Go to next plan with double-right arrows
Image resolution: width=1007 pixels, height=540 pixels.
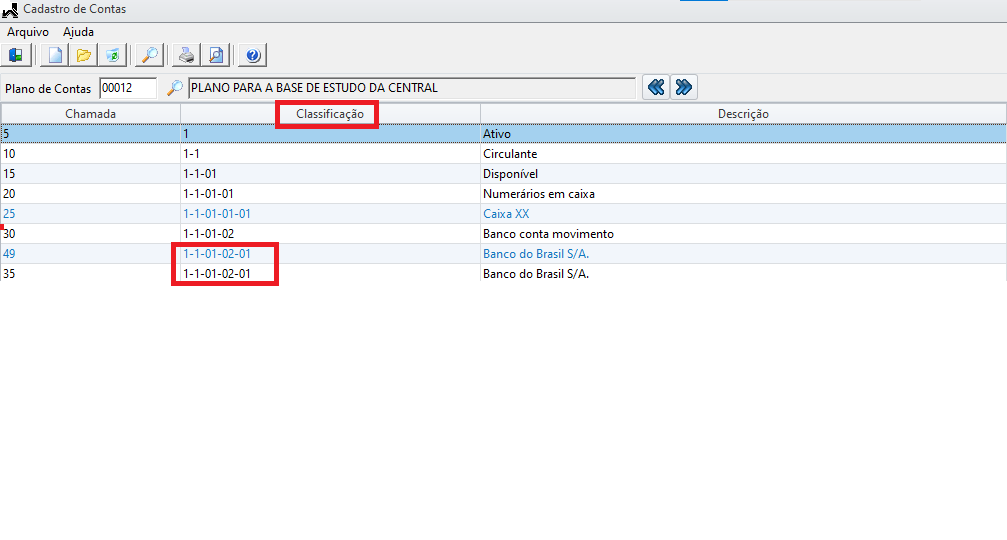pos(684,87)
